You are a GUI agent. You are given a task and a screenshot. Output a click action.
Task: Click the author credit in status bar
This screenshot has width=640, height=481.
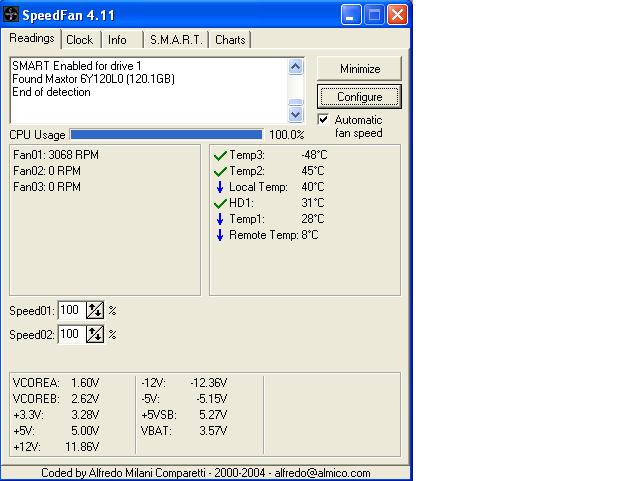206,473
